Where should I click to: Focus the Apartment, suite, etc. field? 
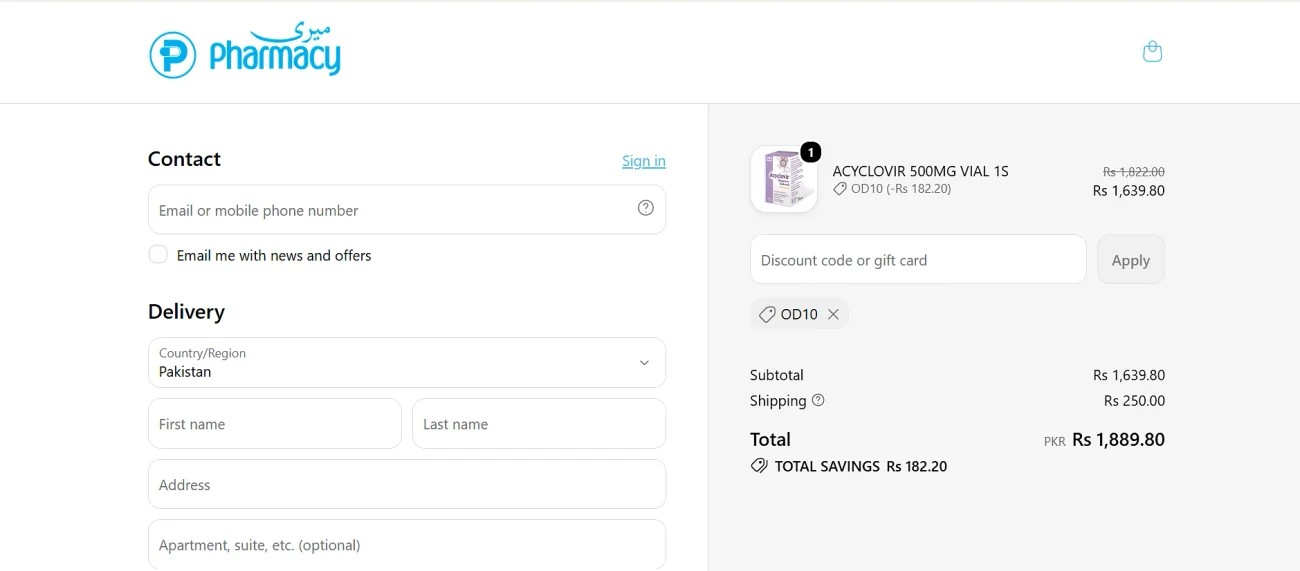tap(407, 545)
